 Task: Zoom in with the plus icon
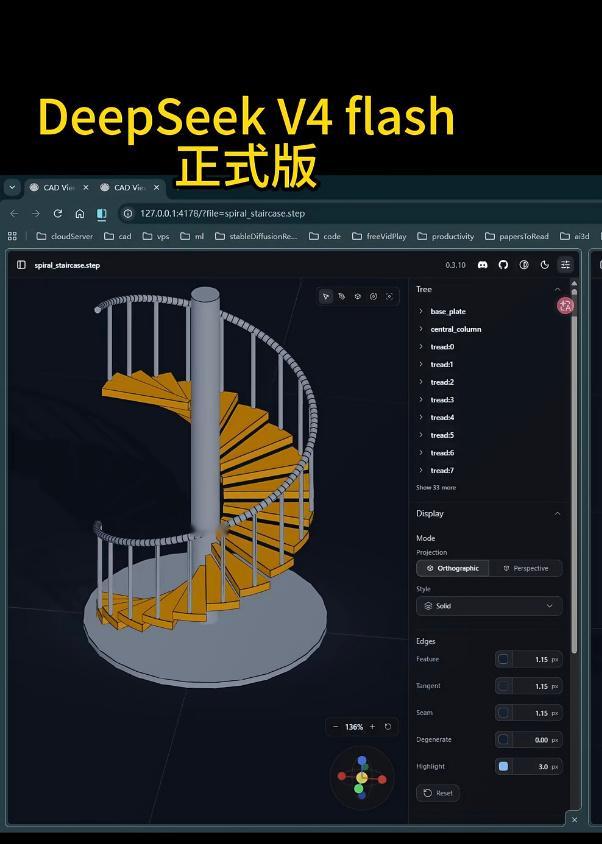[x=372, y=727]
